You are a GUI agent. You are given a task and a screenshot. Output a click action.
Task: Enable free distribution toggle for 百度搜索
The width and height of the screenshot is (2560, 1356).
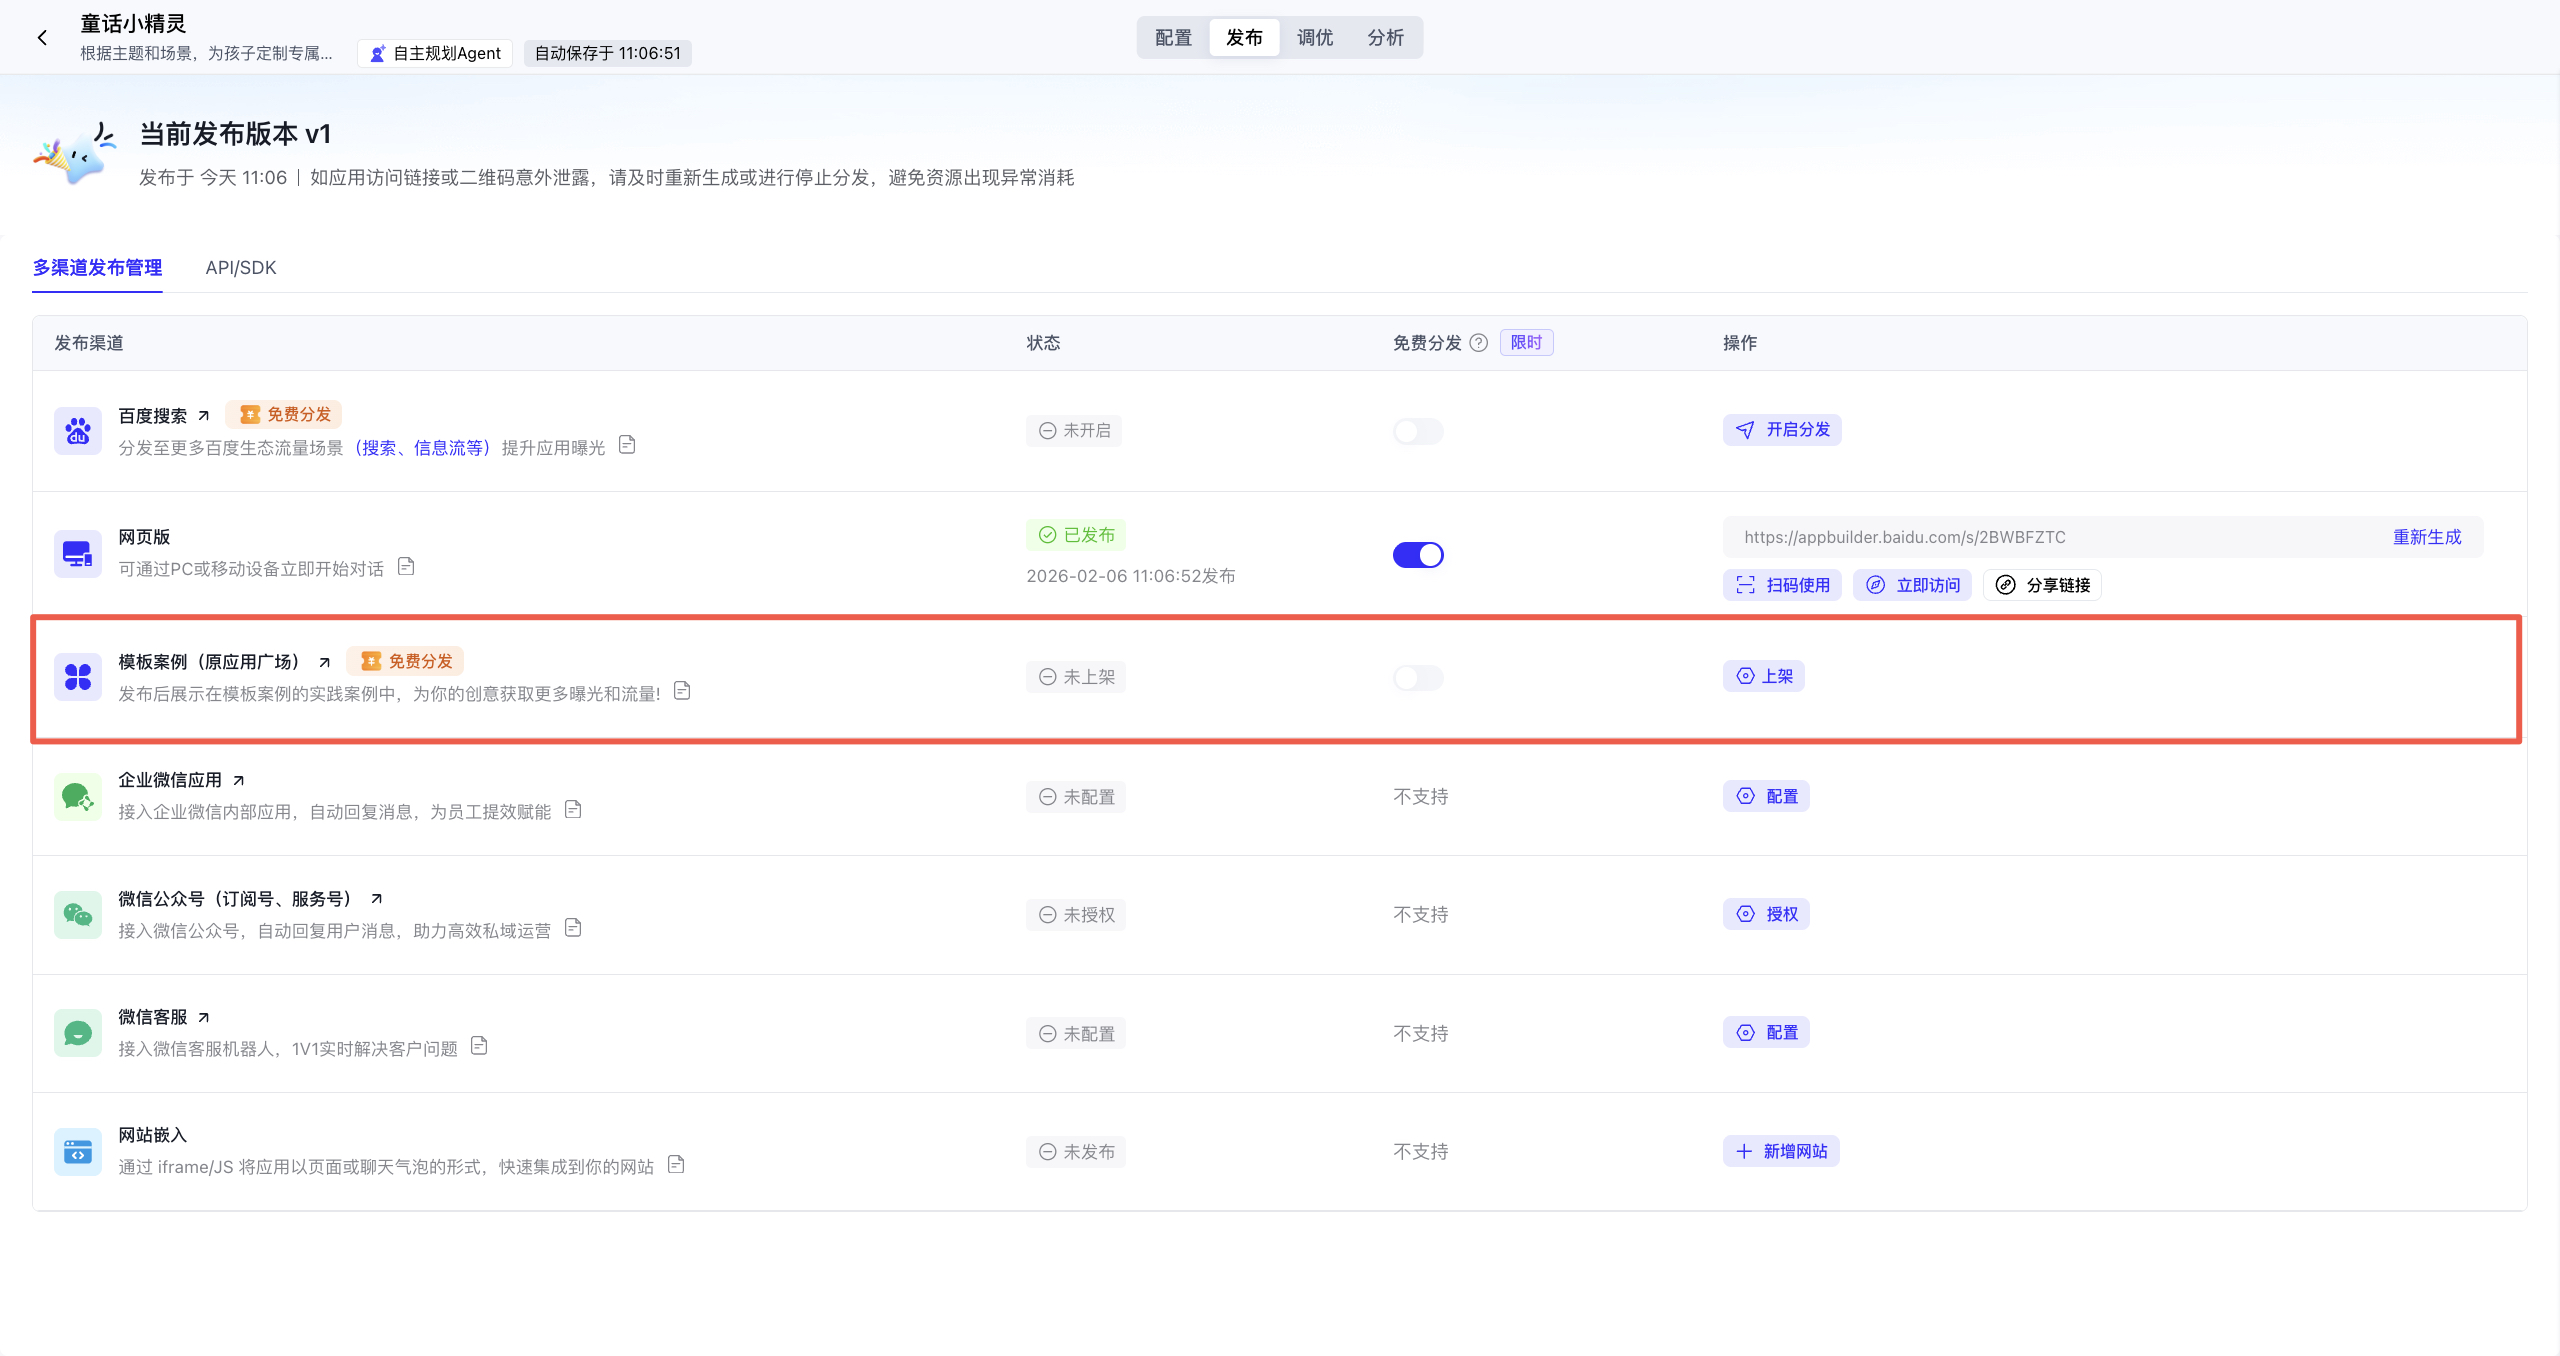coord(1418,431)
